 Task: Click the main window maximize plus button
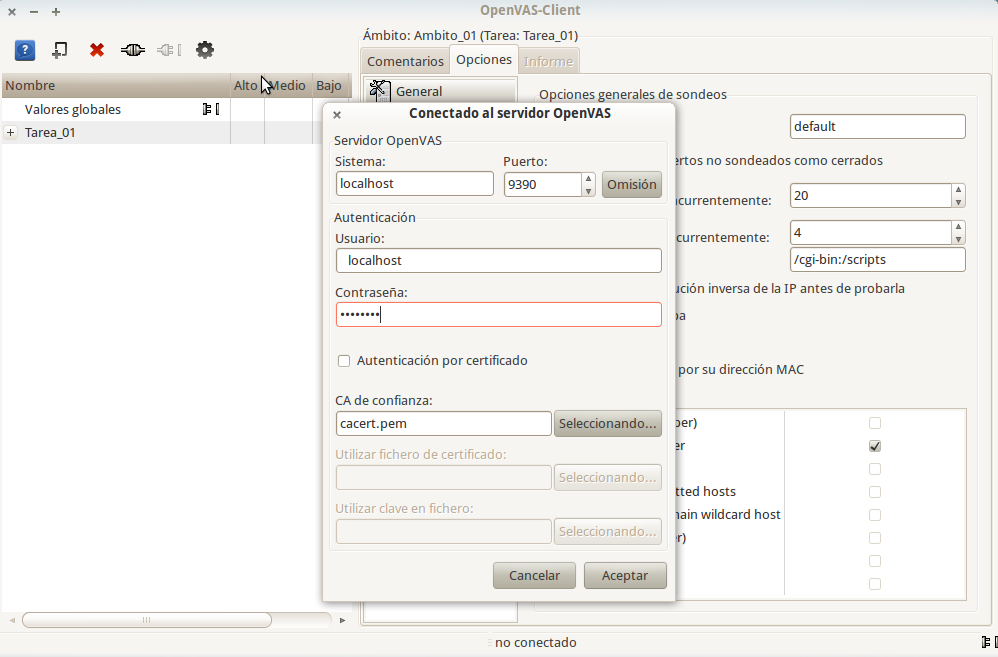tap(56, 11)
